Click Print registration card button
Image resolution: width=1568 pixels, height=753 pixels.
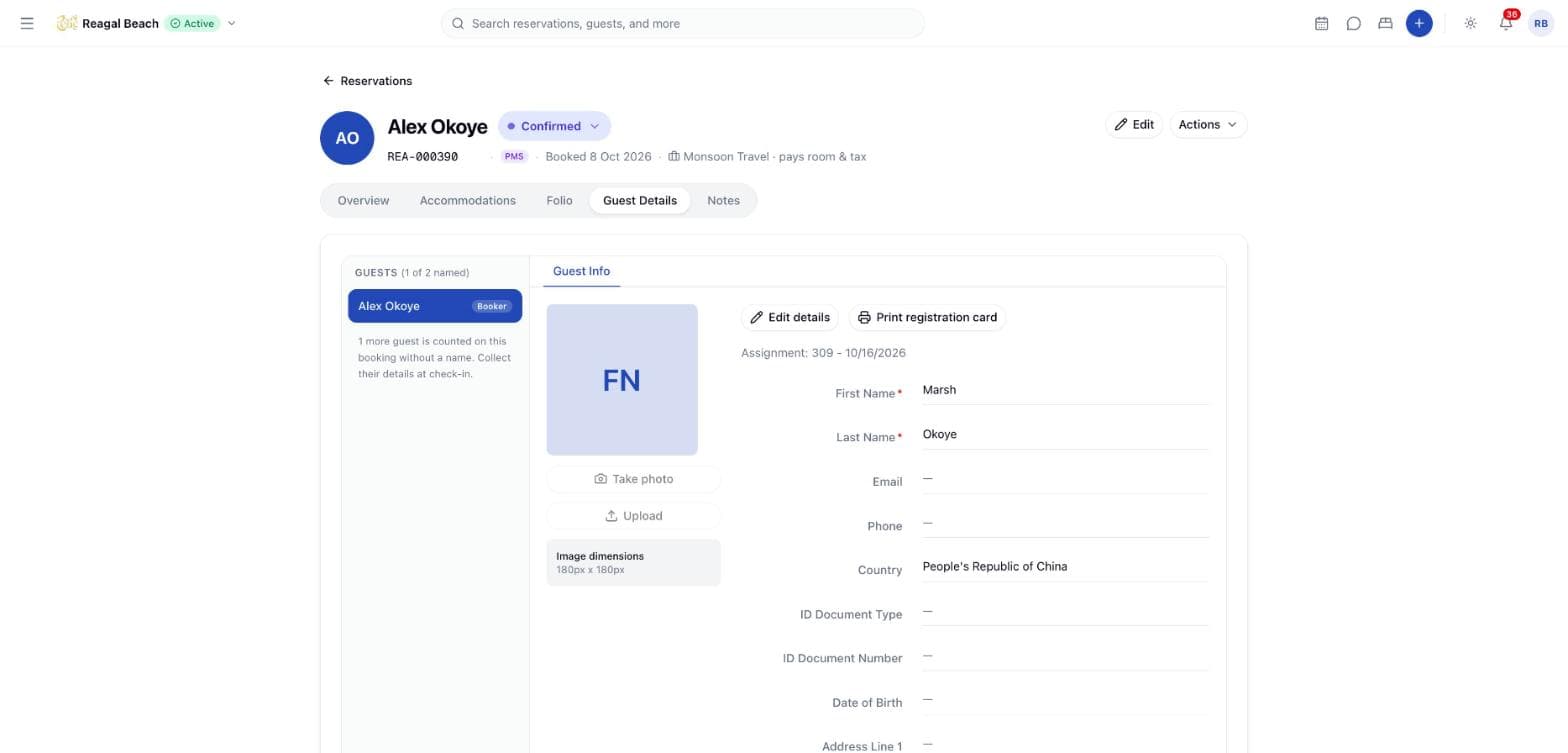(x=927, y=317)
